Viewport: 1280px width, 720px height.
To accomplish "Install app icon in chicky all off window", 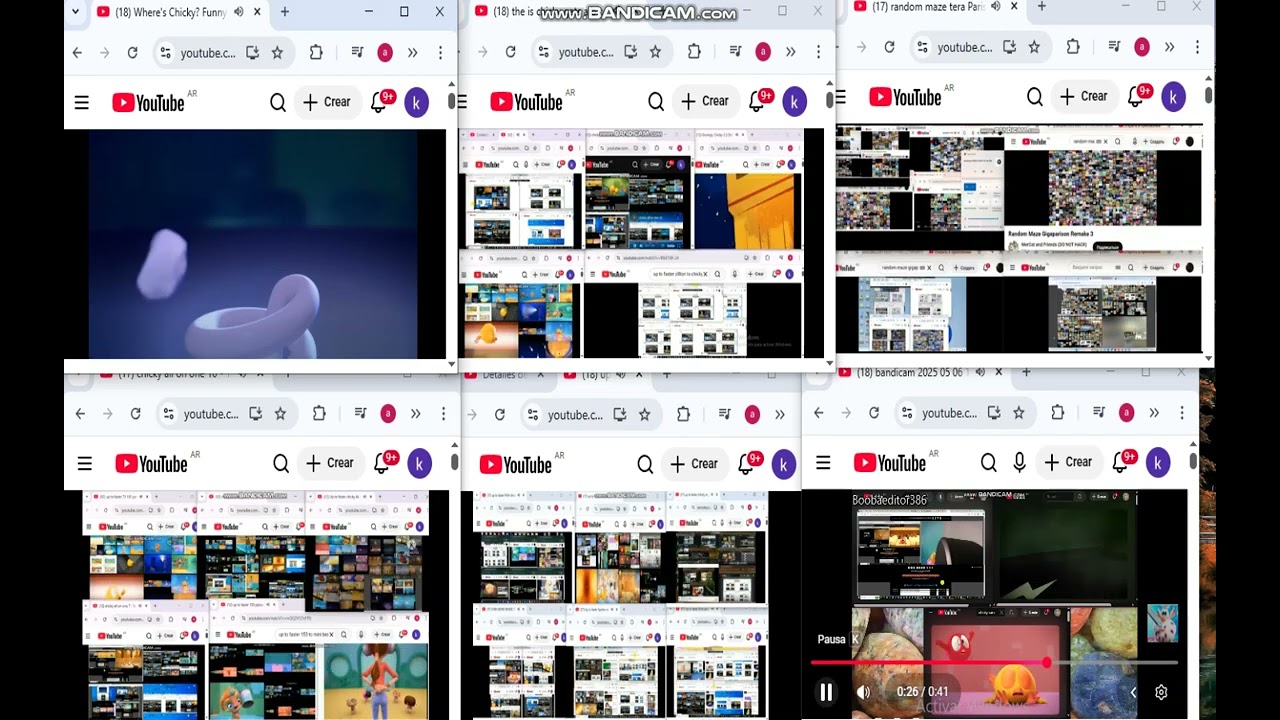I will 256,414.
